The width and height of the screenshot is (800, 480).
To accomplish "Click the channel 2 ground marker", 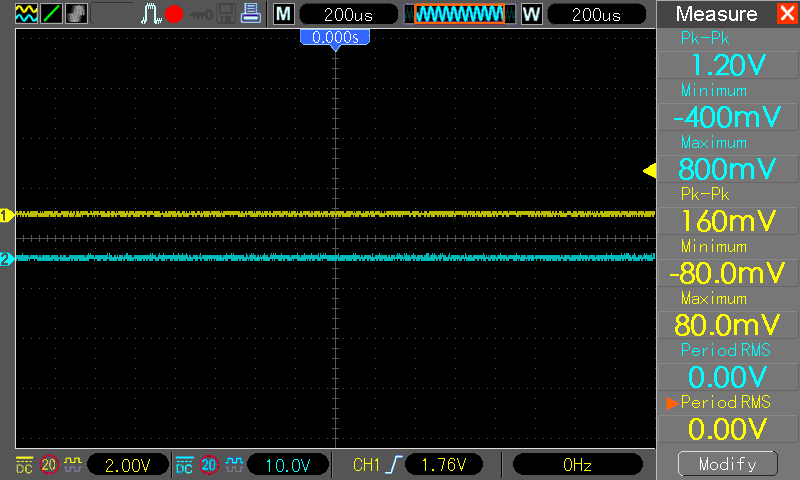I will 7,259.
